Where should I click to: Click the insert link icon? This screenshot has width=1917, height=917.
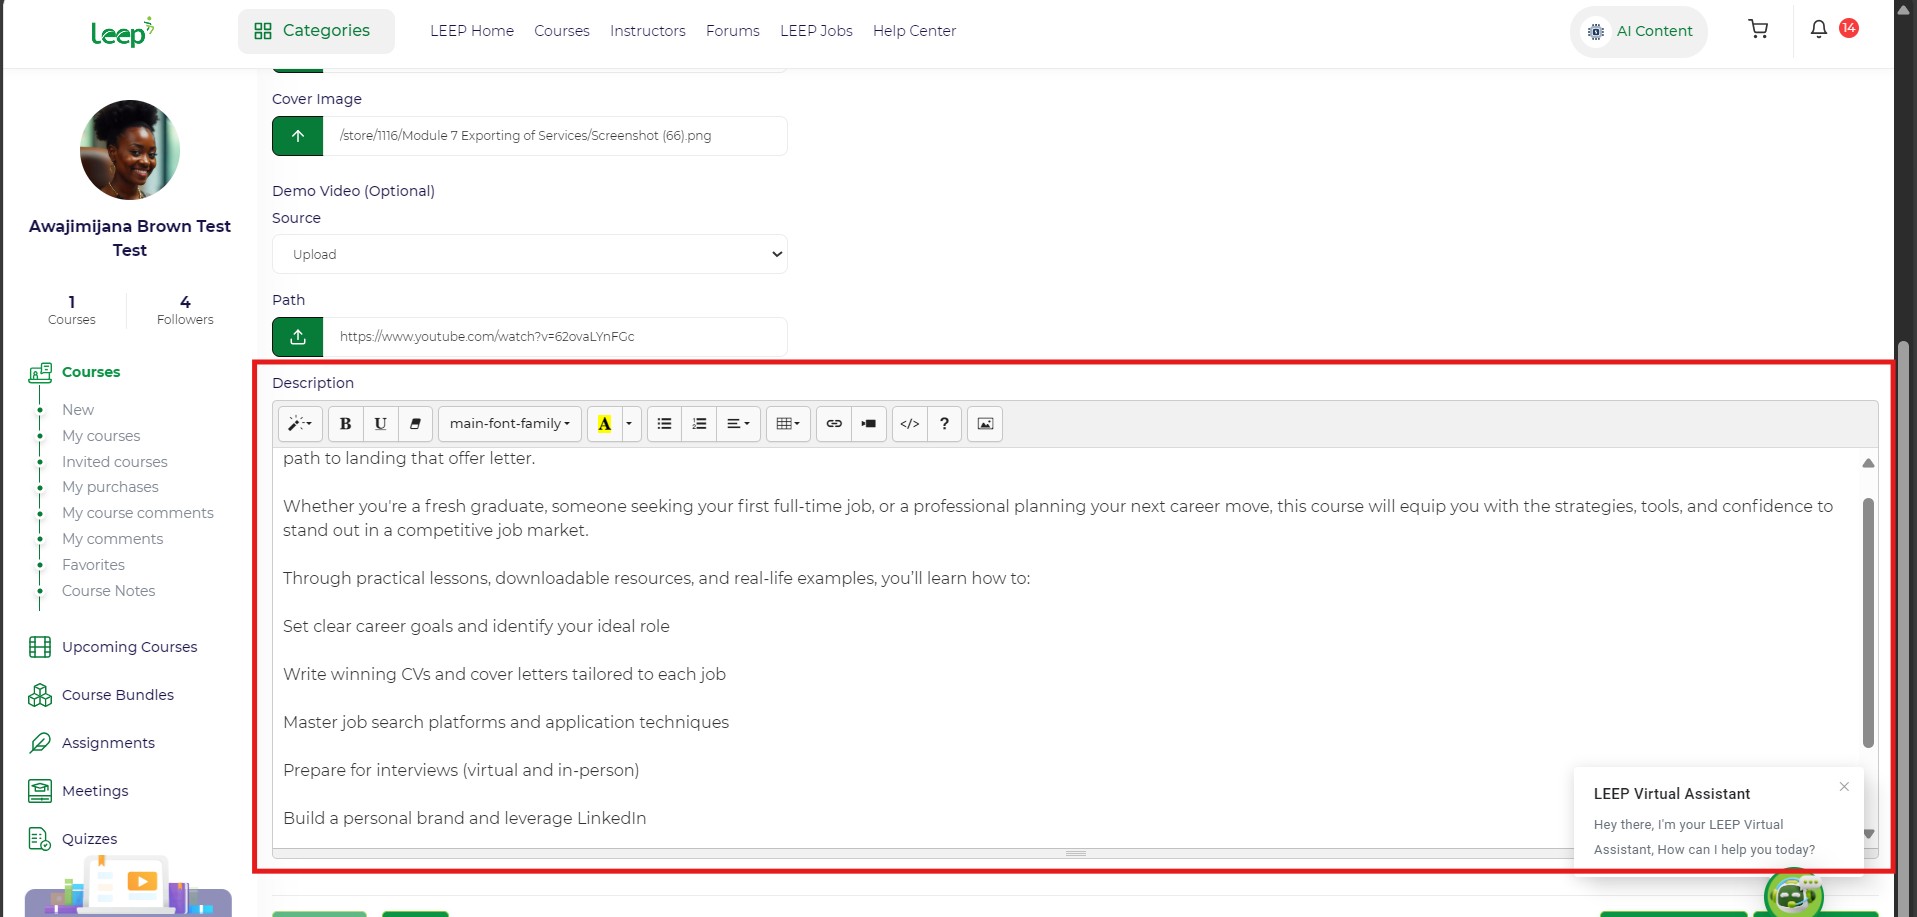pyautogui.click(x=834, y=424)
